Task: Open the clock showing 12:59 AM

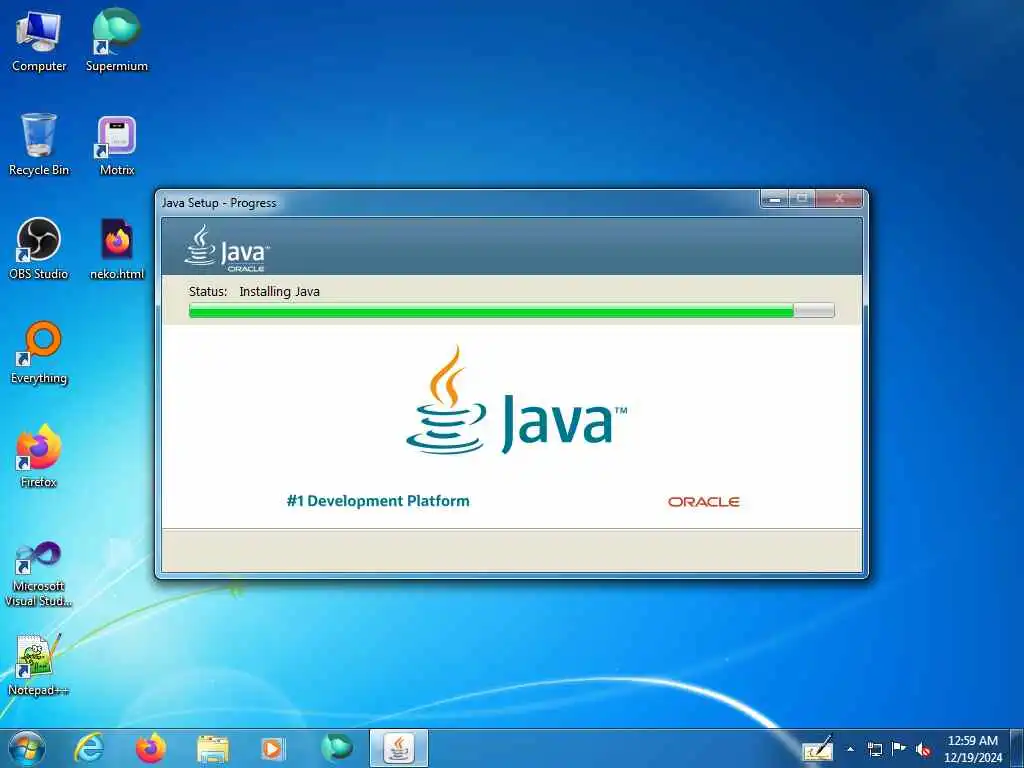Action: click(973, 749)
